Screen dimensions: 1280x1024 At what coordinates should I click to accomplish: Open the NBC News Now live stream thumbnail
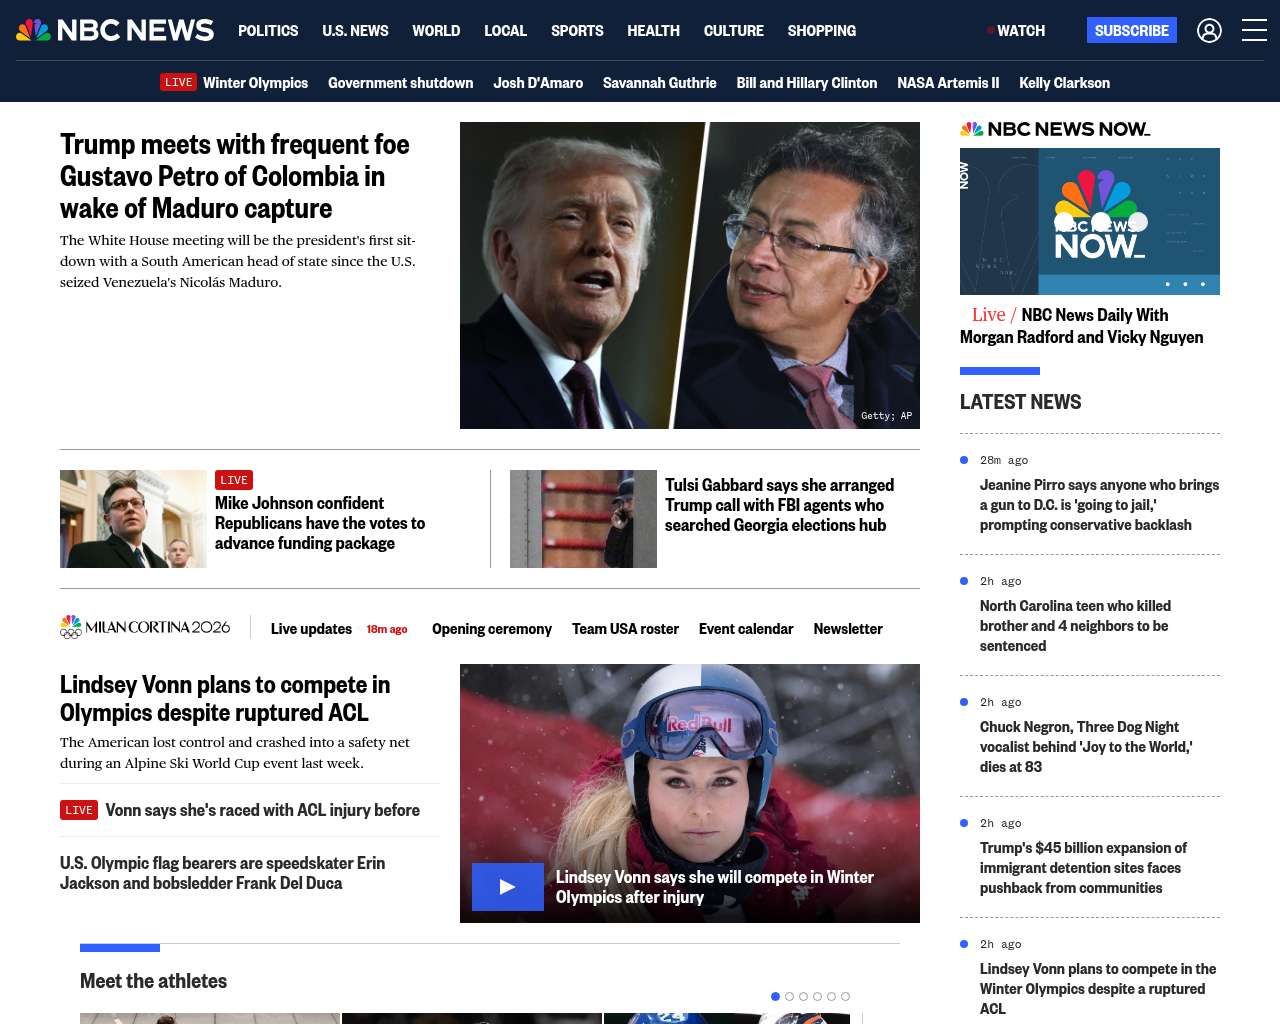tap(1089, 221)
